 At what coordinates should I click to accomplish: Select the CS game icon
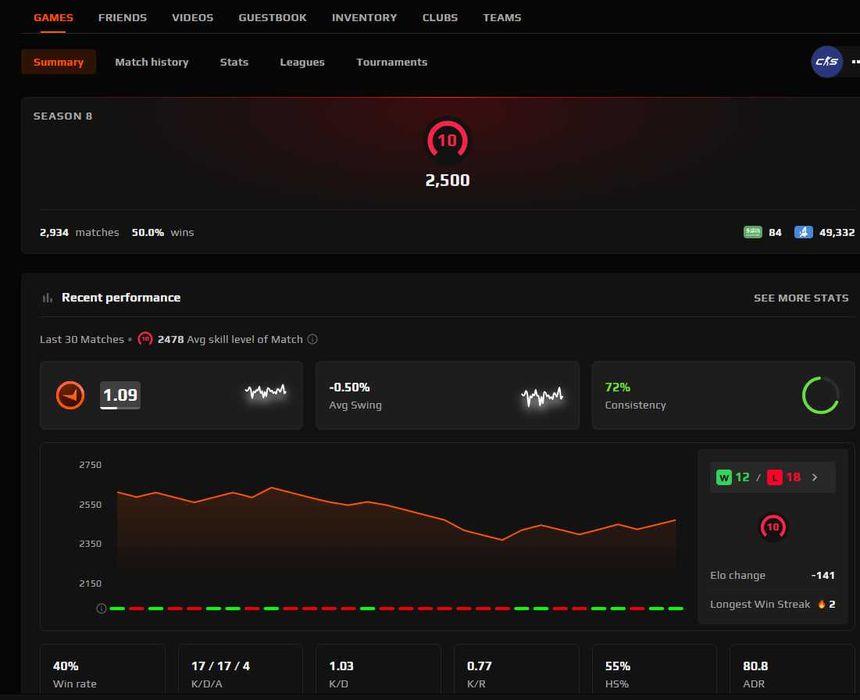pyautogui.click(x=827, y=61)
